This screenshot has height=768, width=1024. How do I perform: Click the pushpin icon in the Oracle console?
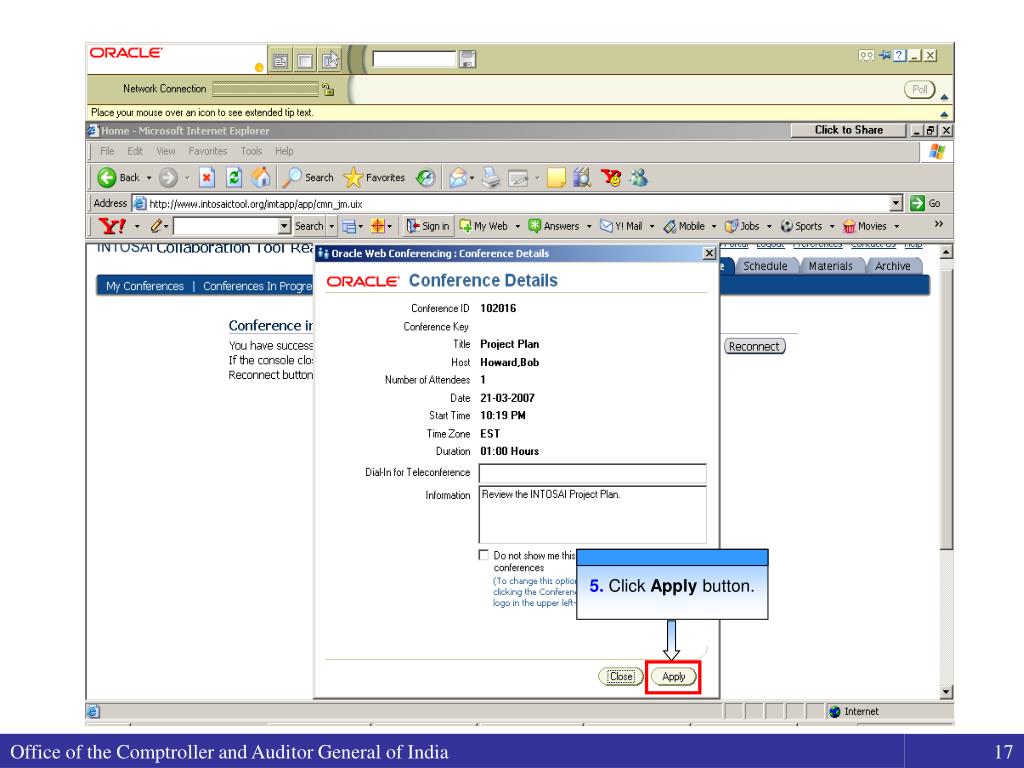[x=884, y=56]
